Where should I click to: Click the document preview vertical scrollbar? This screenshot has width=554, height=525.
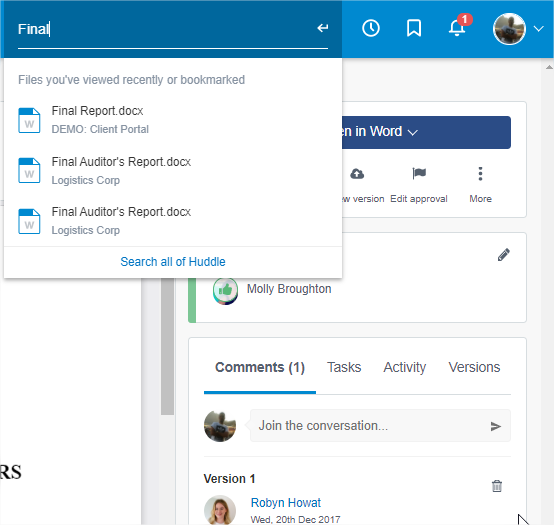167,346
